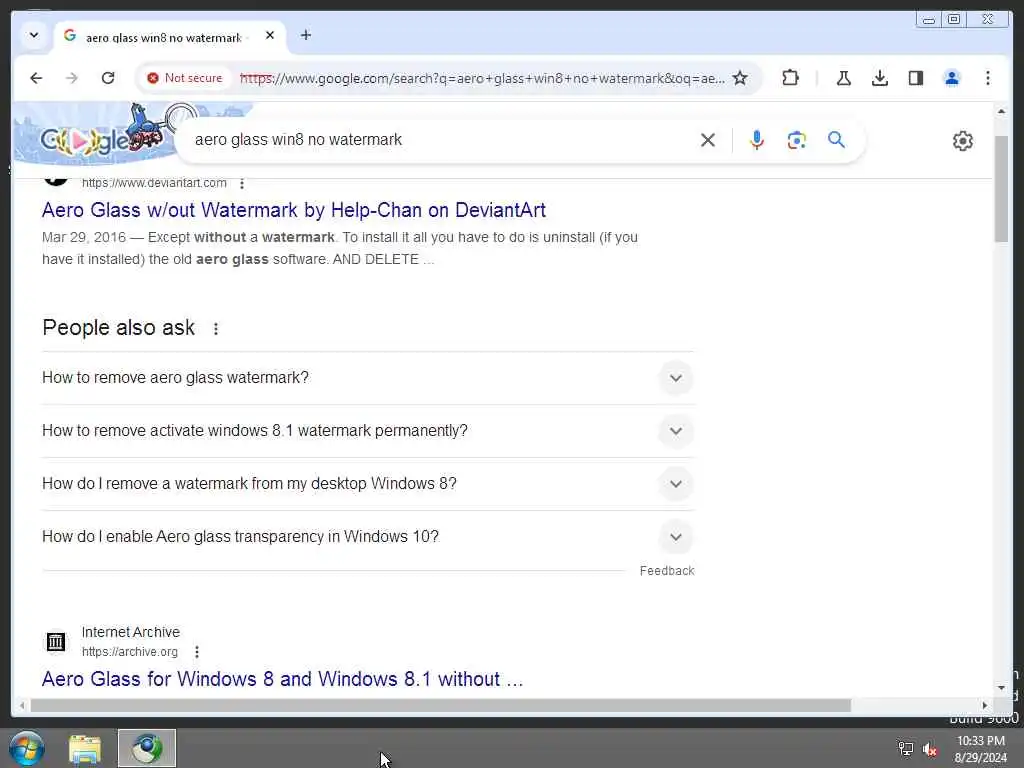The image size is (1024, 768).
Task: Click the address bar URL
Action: [x=482, y=78]
